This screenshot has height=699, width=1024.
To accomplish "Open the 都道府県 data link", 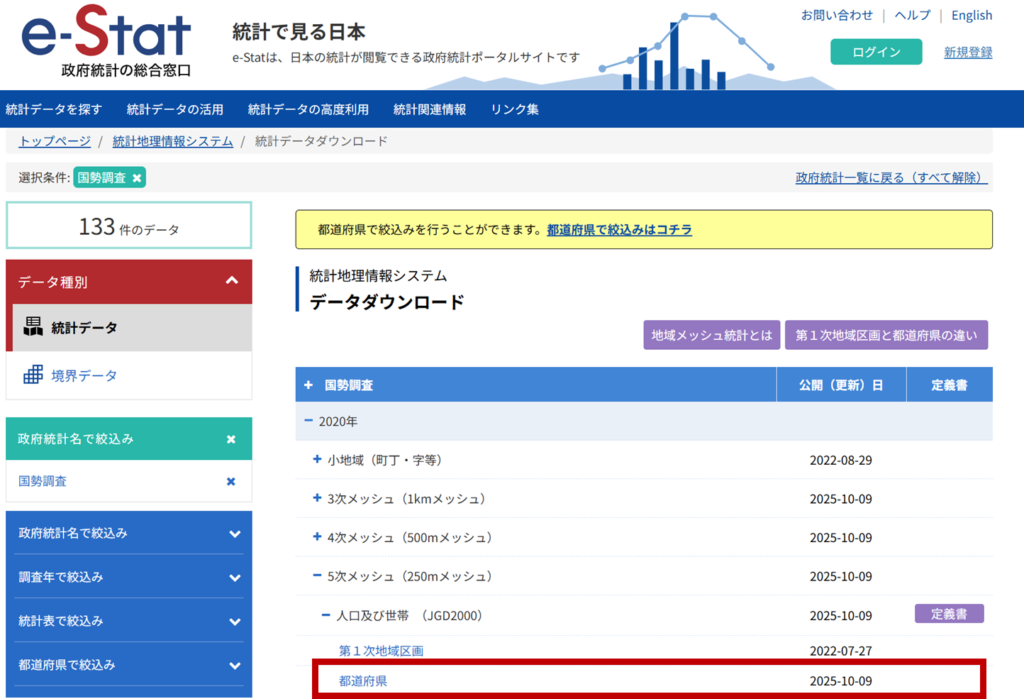I will [x=363, y=681].
